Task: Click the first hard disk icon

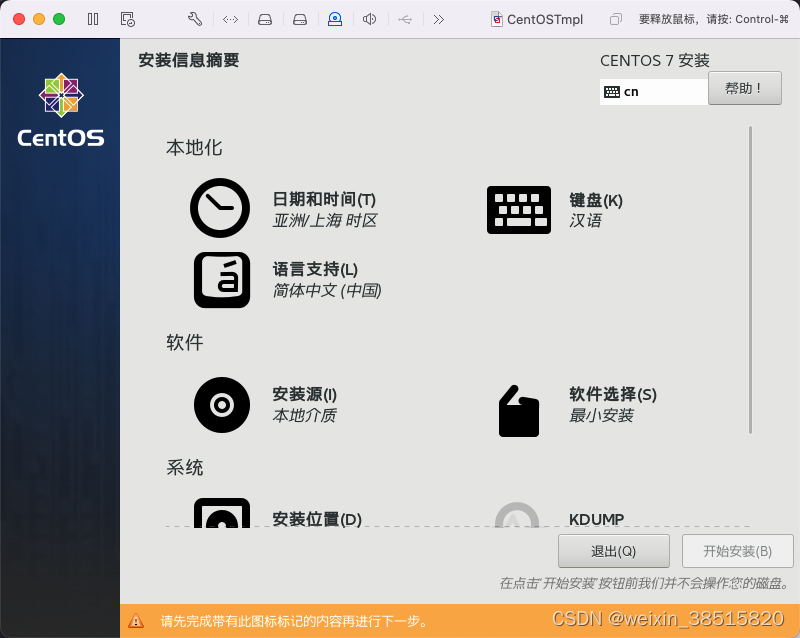Action: (265, 19)
